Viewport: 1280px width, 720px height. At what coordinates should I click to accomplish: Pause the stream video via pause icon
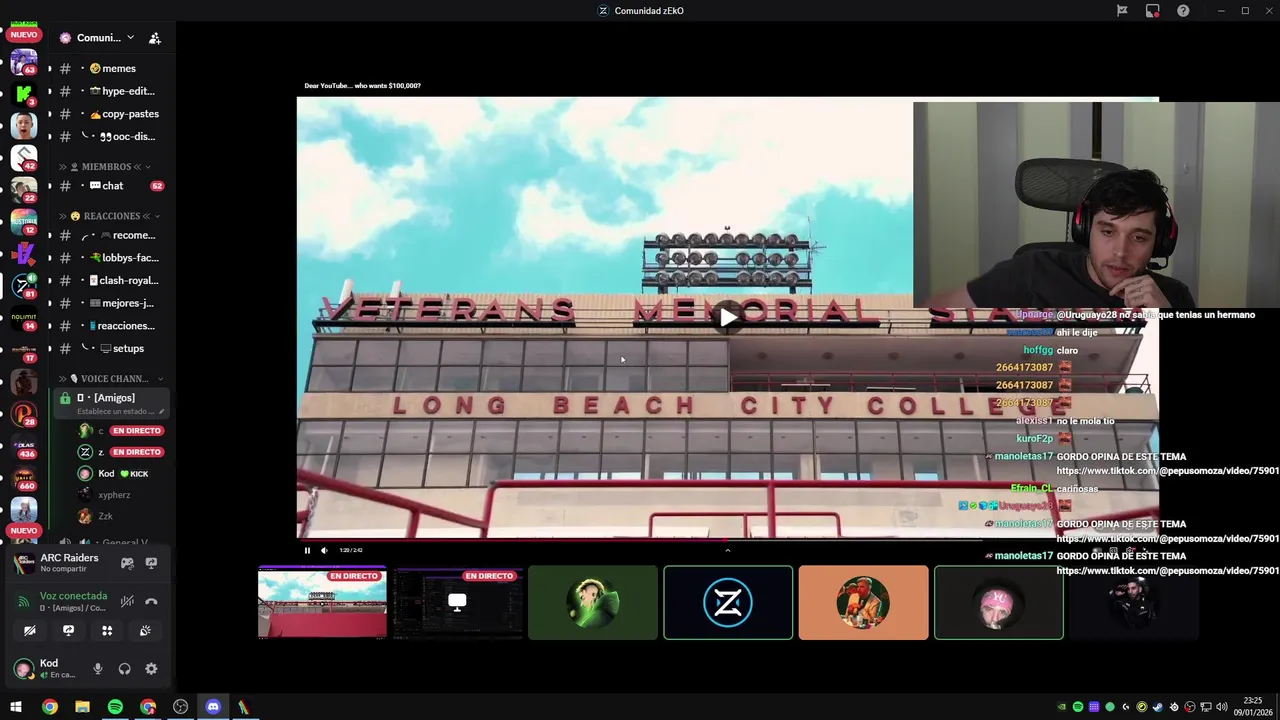307,550
